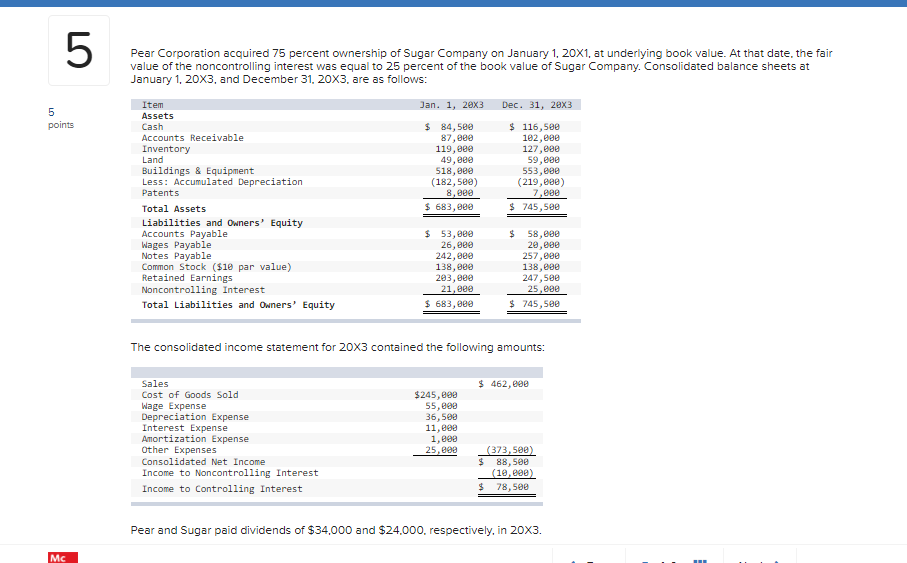Click the question number 5 box

coord(79,50)
